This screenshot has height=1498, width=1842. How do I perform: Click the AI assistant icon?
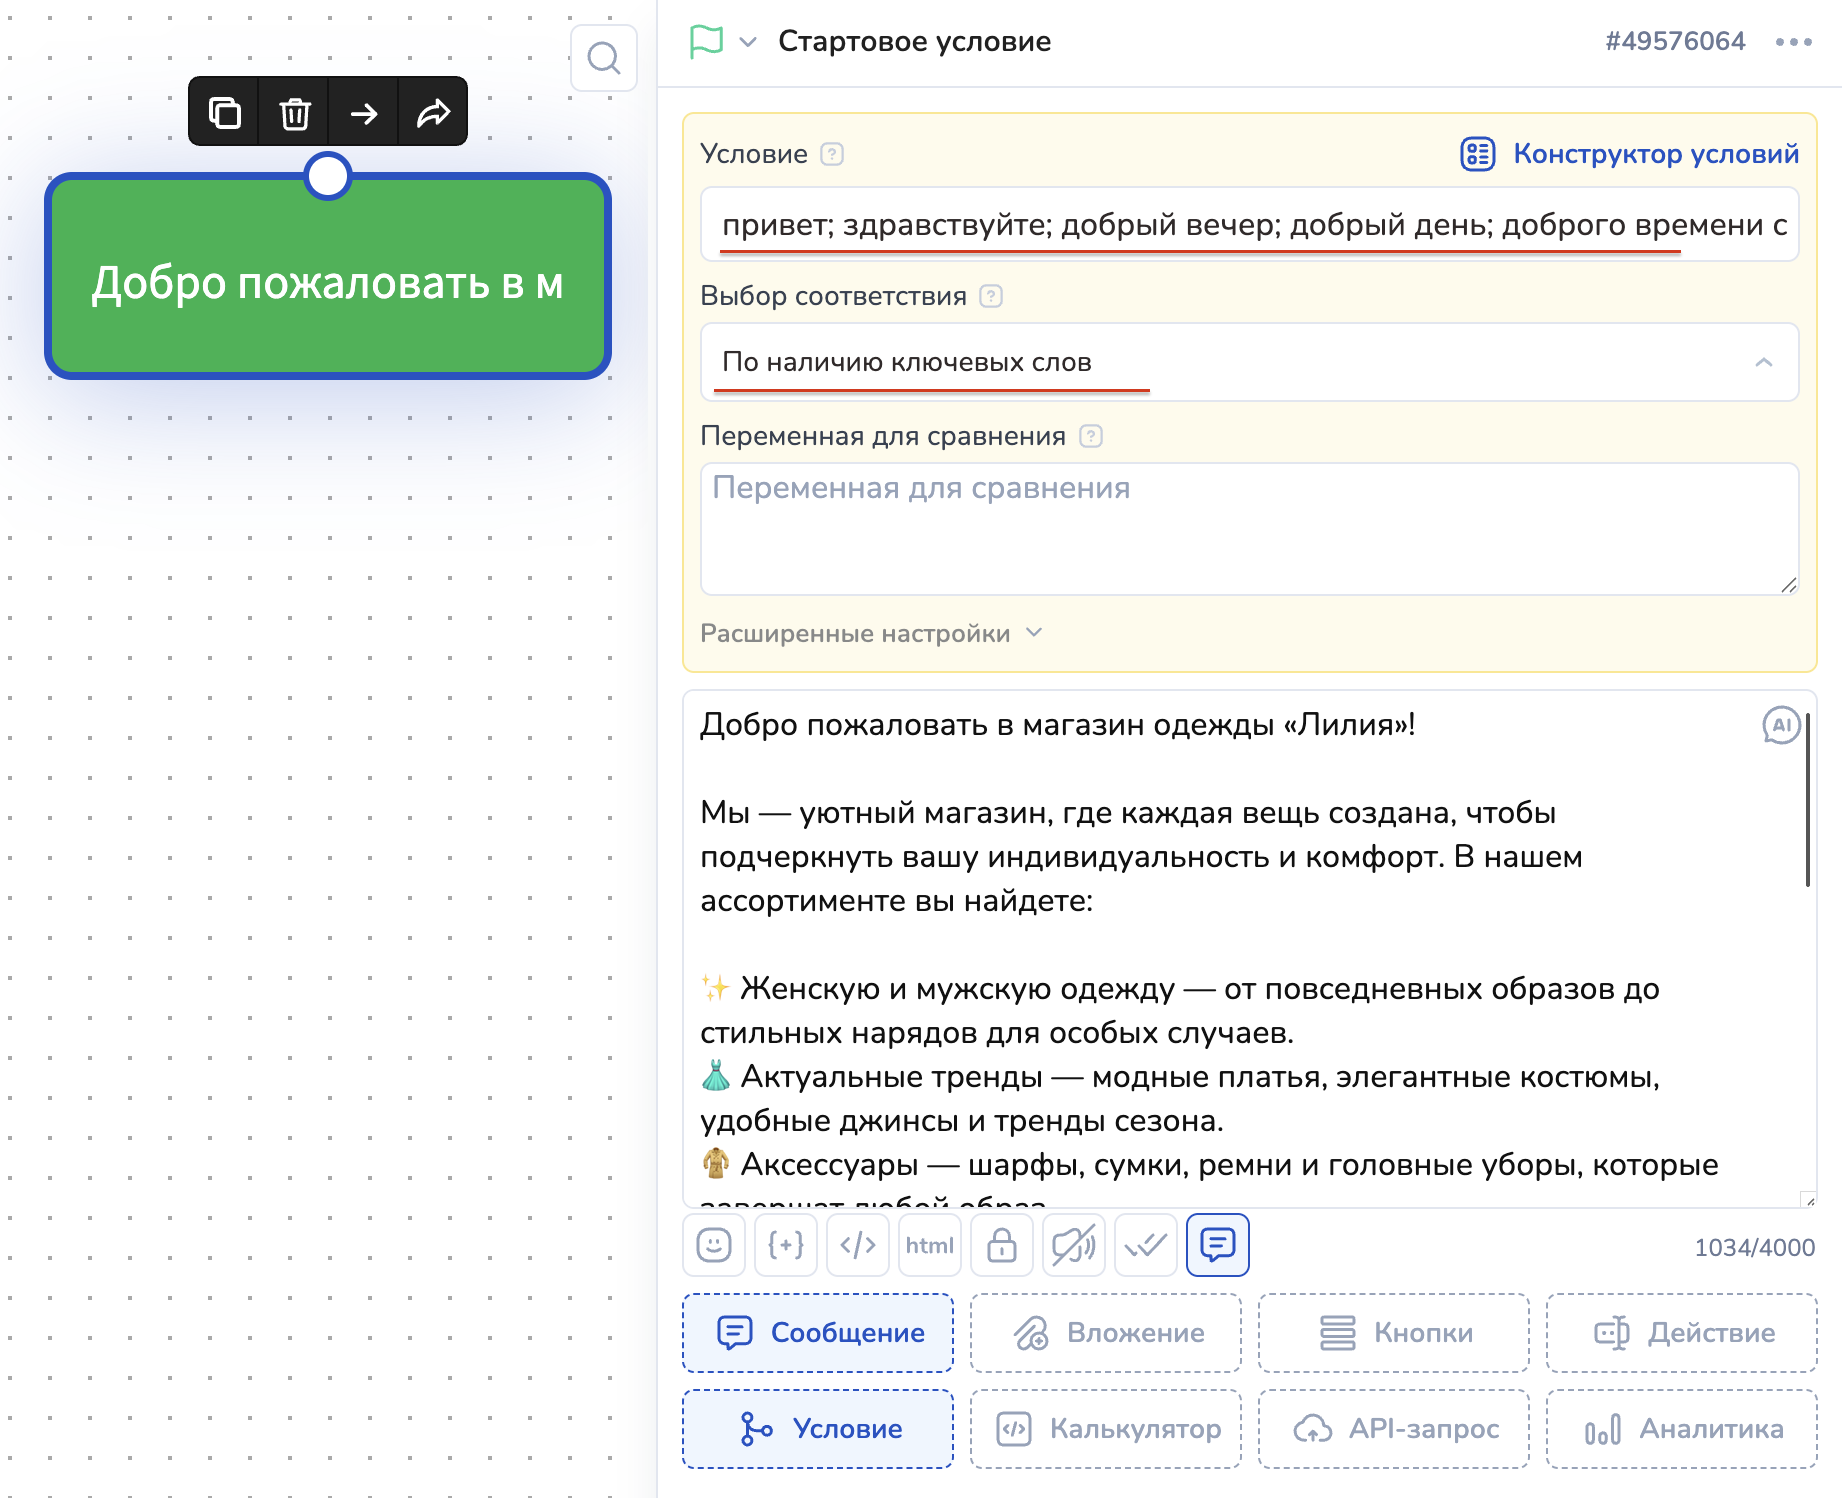[1781, 725]
